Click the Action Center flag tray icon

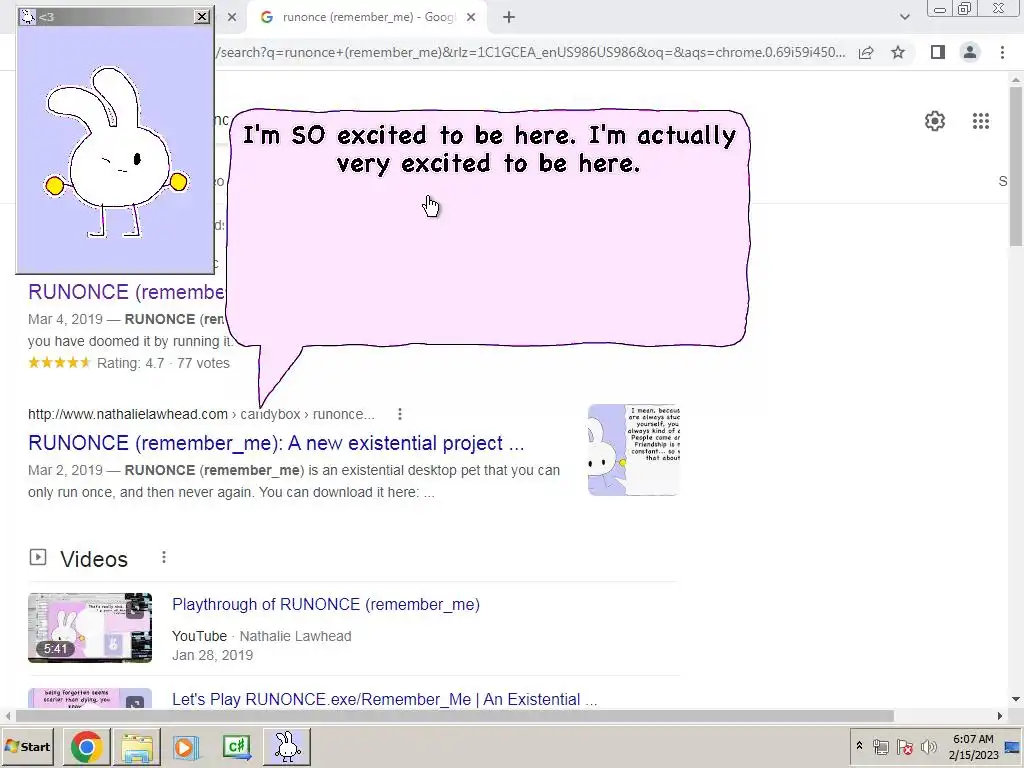pos(904,746)
